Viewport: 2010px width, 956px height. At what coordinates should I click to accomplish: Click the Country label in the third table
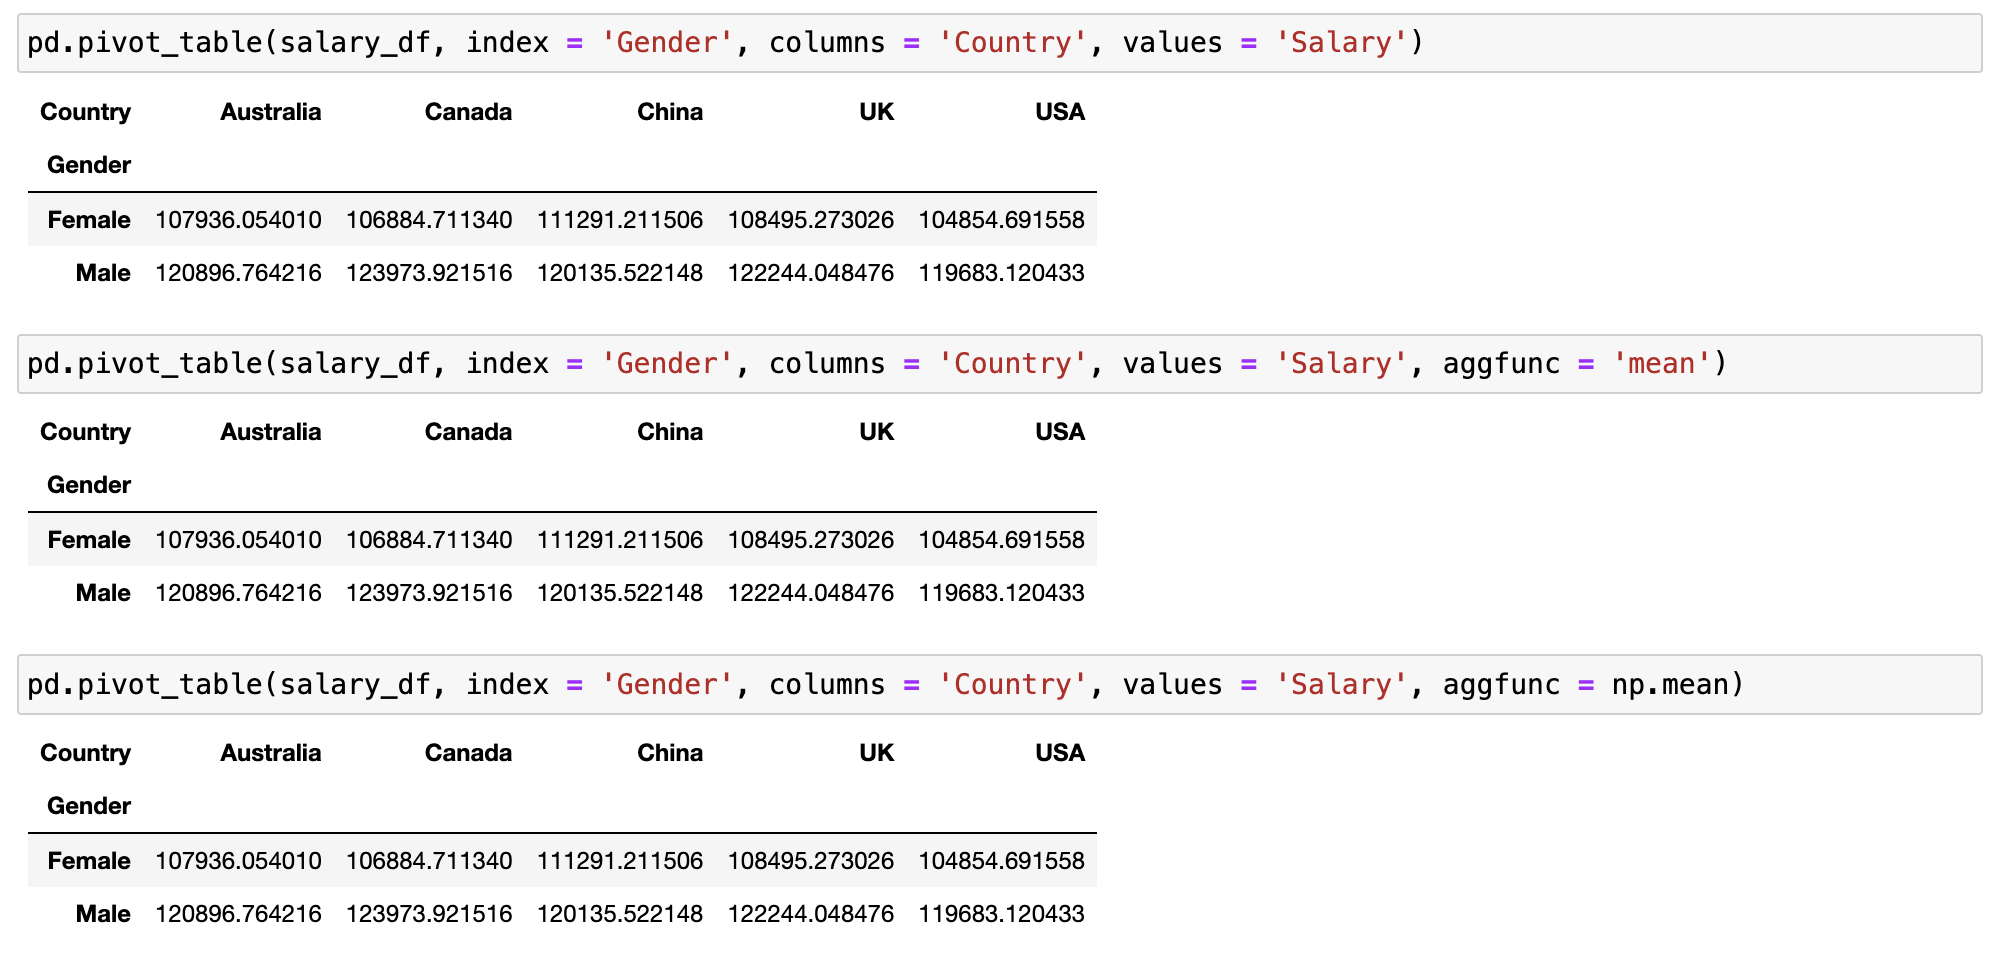pos(85,753)
